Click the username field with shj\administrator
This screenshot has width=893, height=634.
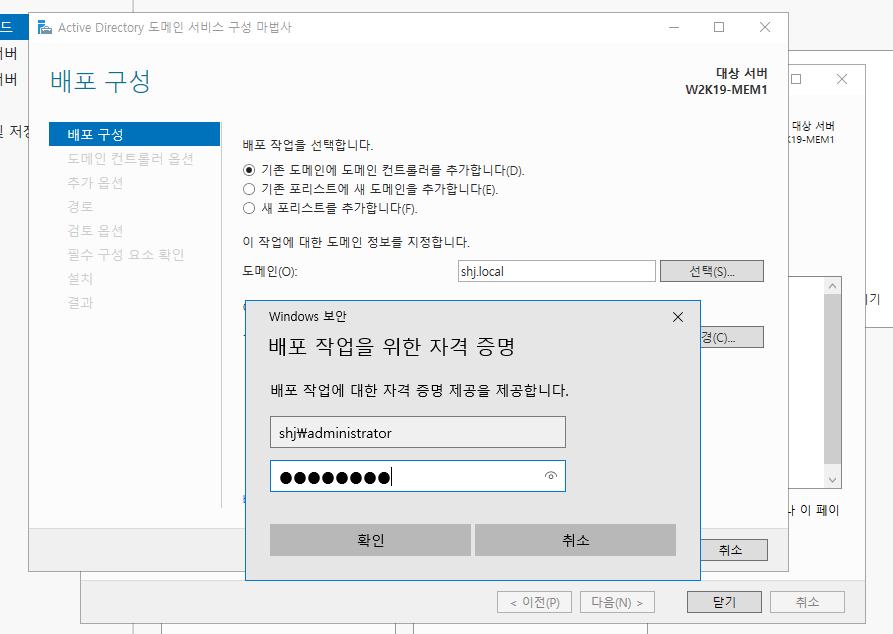pos(417,432)
